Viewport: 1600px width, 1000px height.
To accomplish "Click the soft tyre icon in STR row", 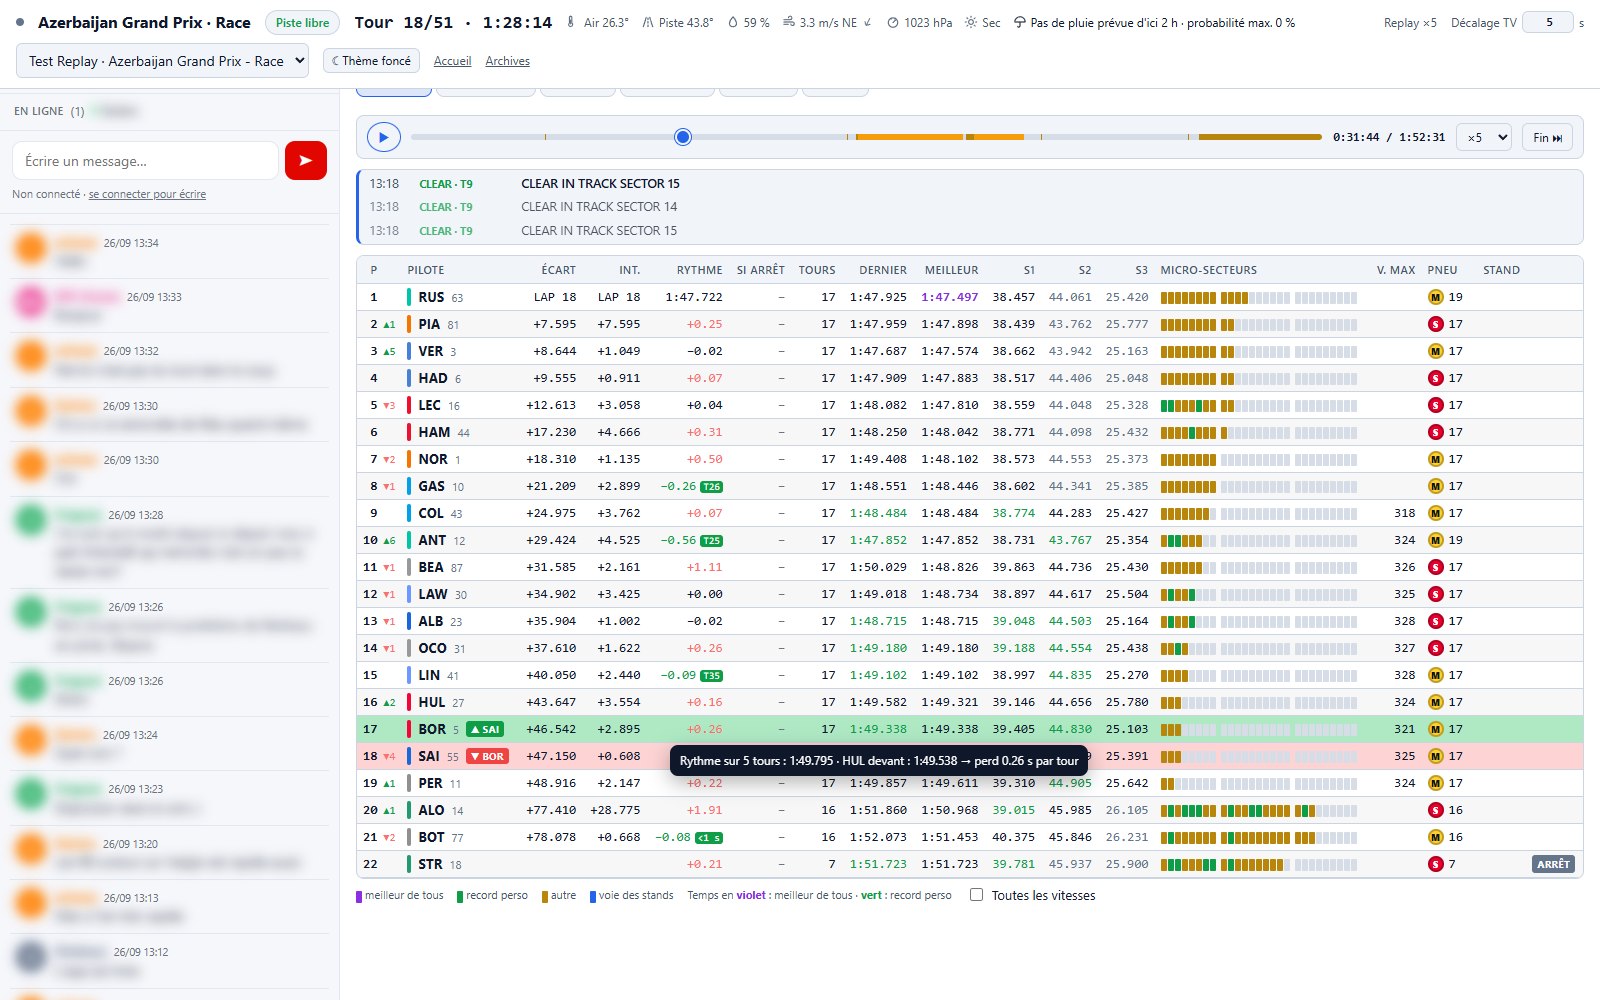I will pos(1436,864).
